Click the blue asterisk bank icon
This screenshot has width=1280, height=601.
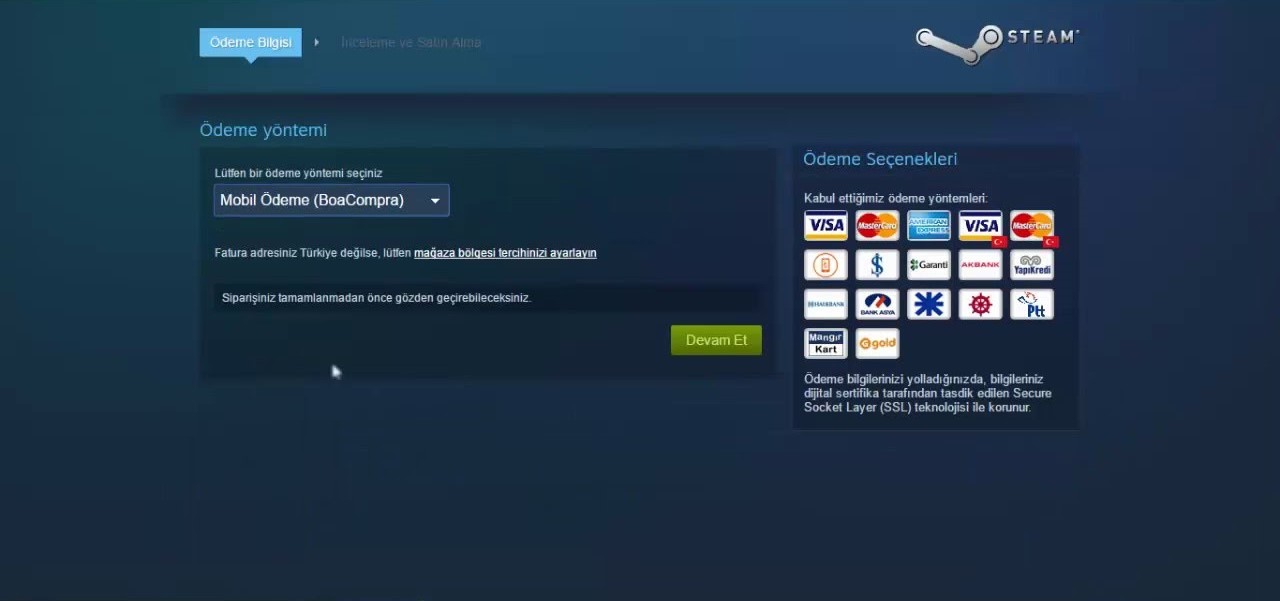[929, 304]
